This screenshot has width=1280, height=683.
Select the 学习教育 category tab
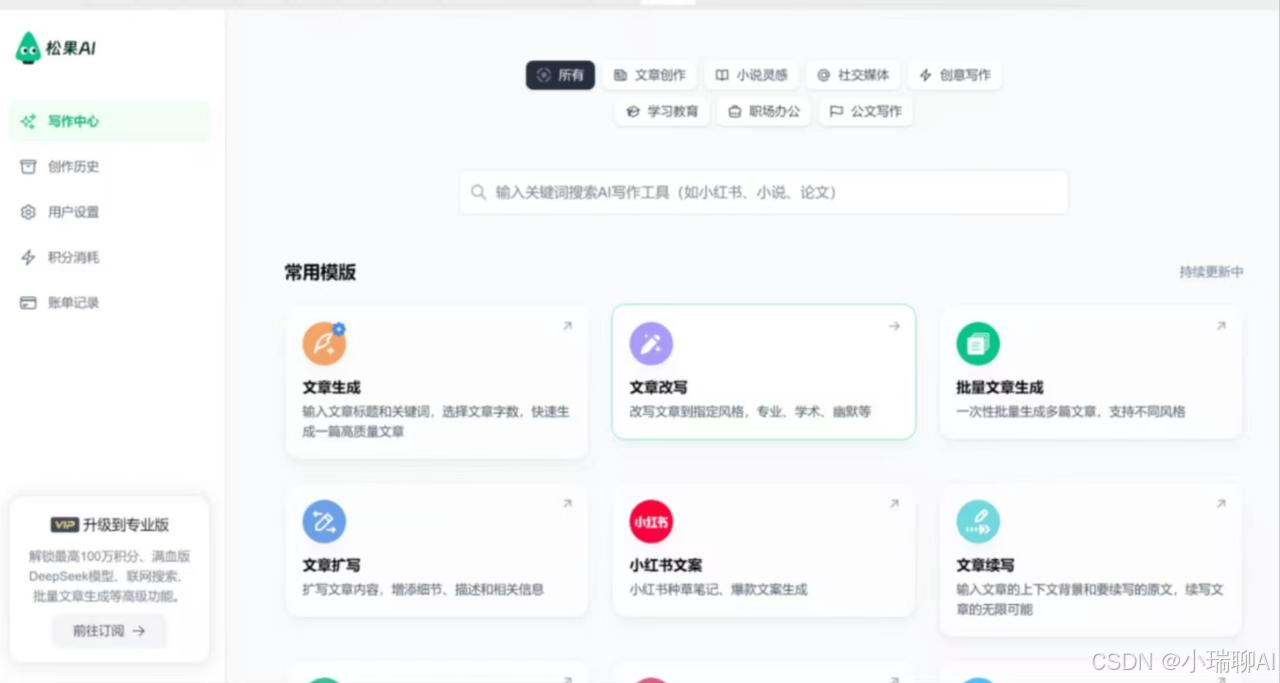click(662, 111)
